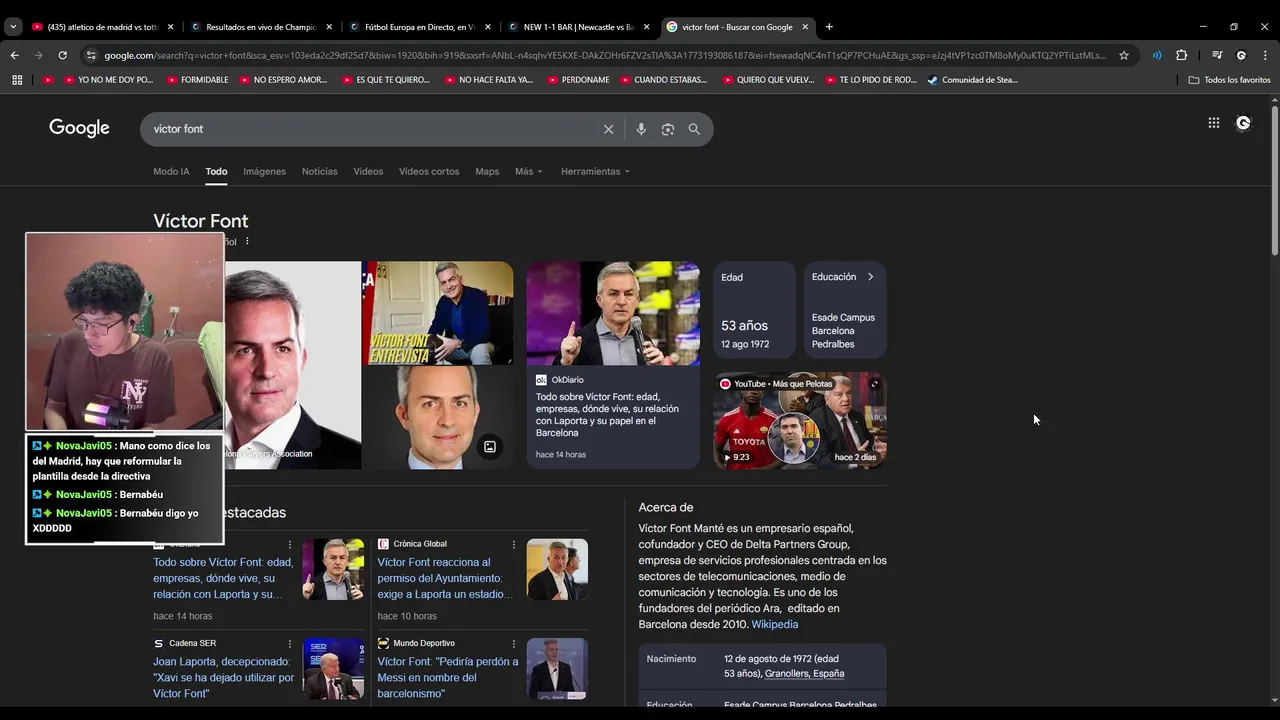This screenshot has width=1280, height=720.
Task: Open the Extensions puzzle piece menu
Action: point(1182,55)
